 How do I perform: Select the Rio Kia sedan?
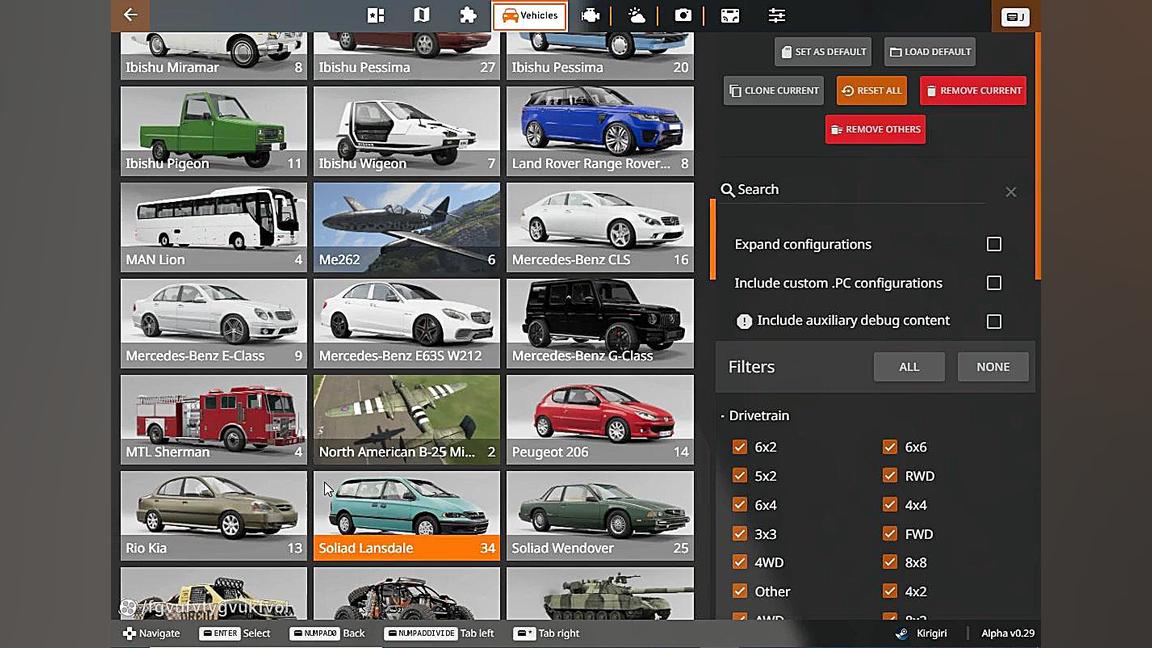point(214,516)
